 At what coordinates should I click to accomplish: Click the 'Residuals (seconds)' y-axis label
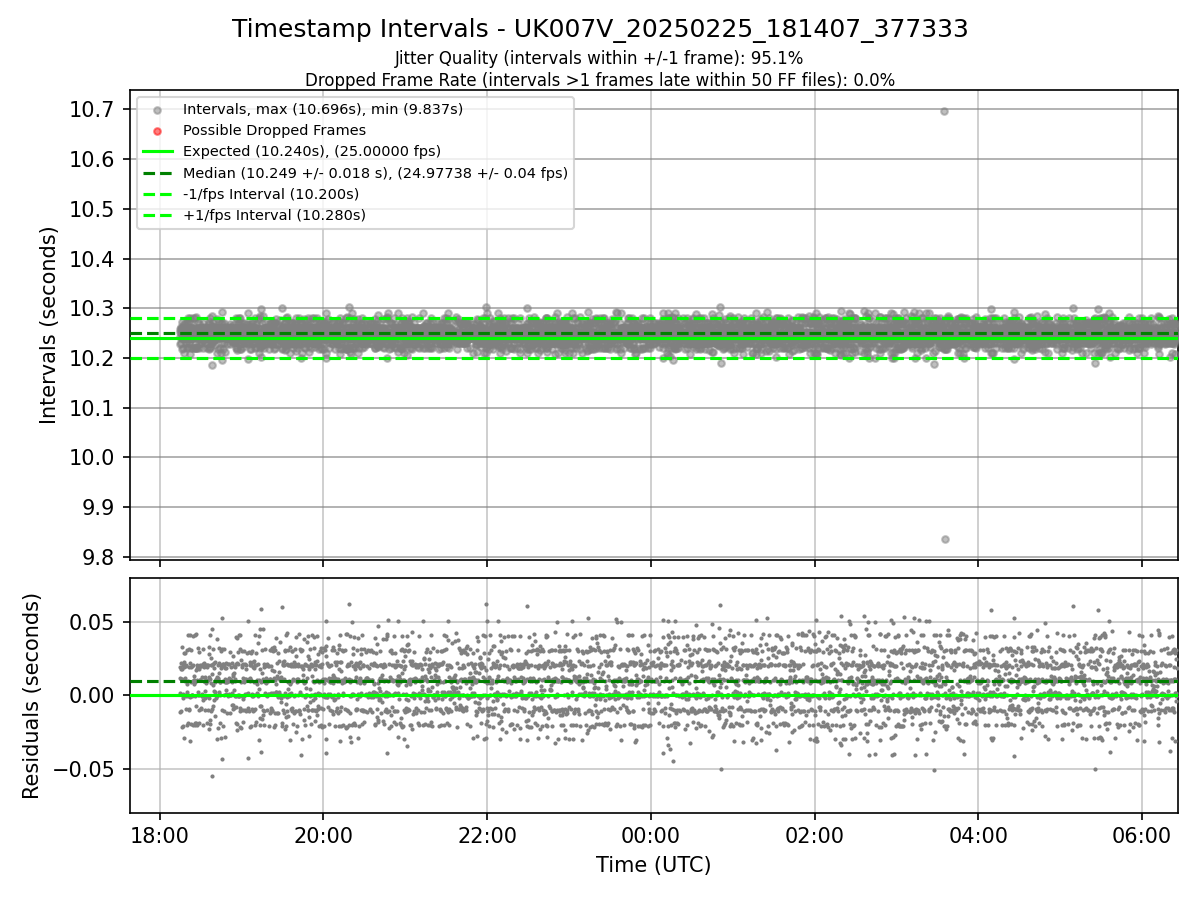click(x=32, y=696)
